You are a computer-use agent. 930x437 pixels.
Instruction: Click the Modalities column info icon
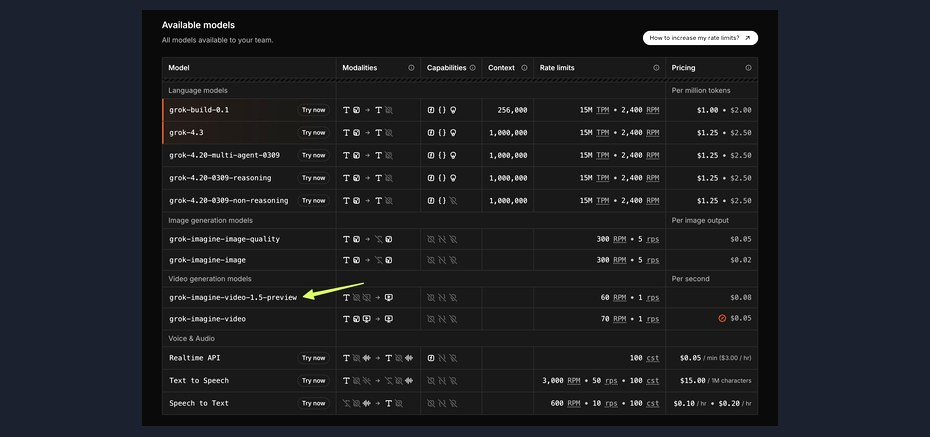point(411,68)
